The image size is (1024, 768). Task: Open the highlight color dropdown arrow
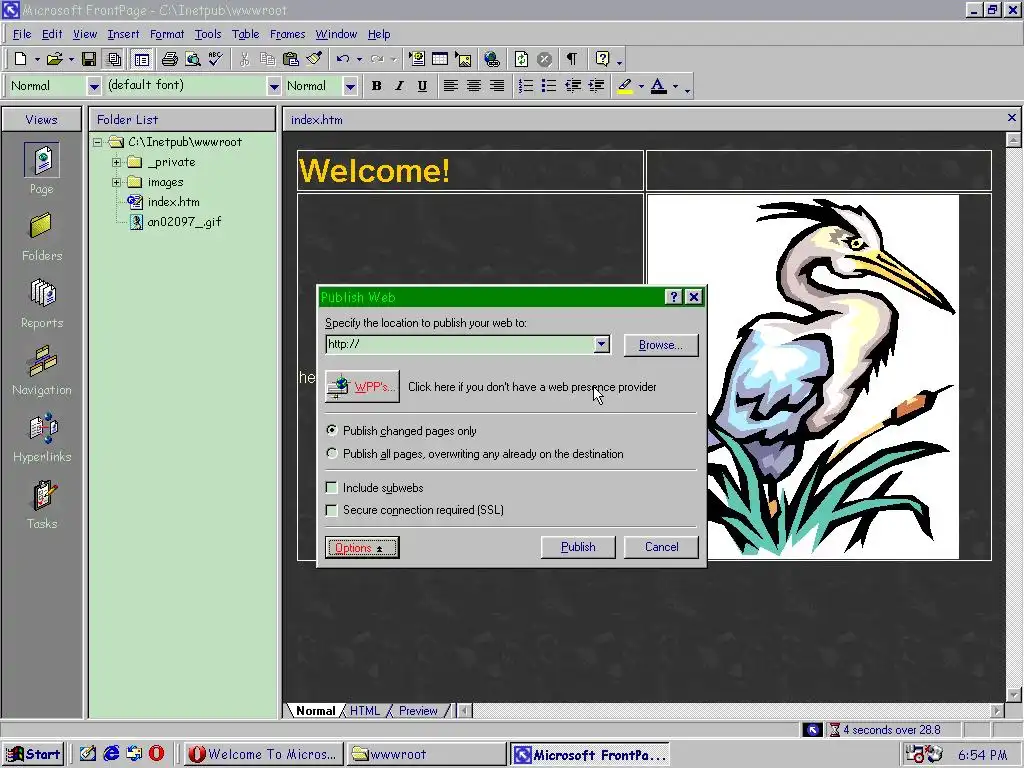[x=641, y=86]
